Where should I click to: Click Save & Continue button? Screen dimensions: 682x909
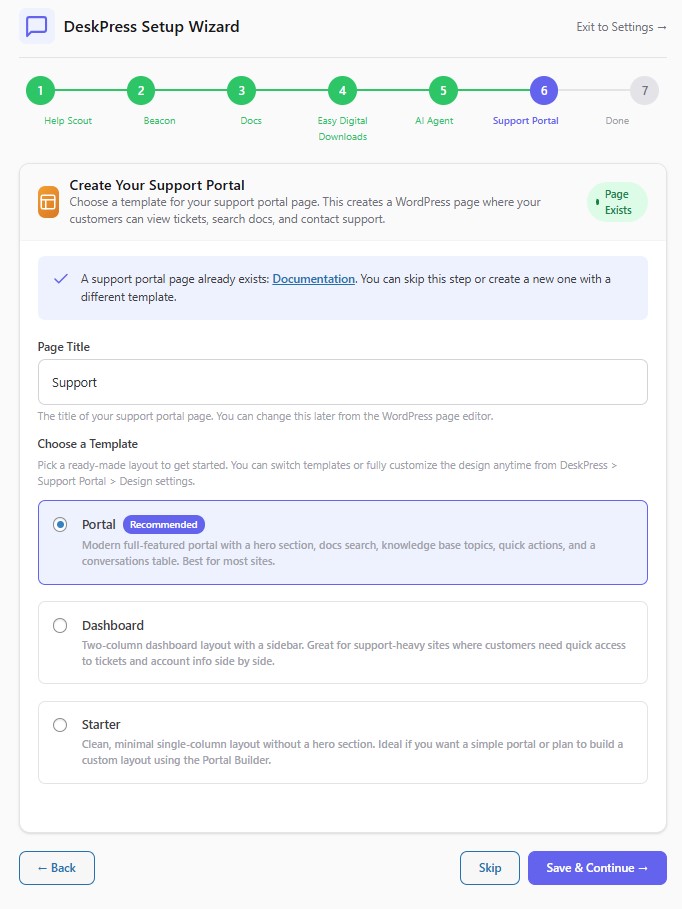(597, 868)
